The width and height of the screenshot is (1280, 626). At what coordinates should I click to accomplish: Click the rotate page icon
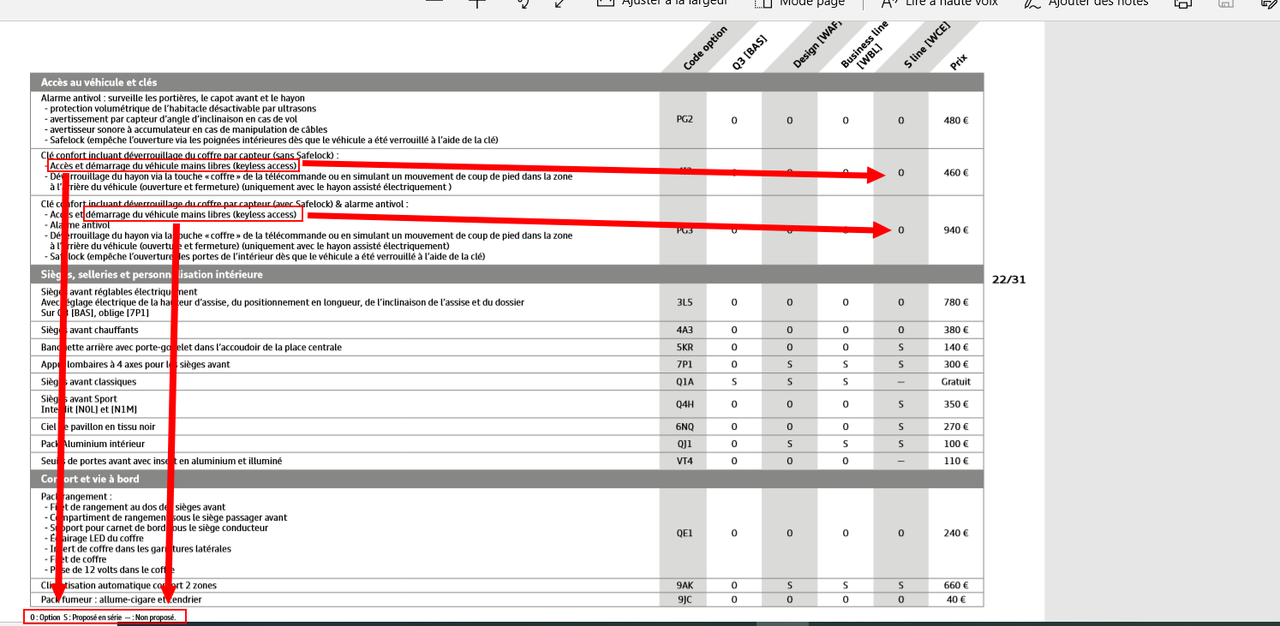(522, 3)
